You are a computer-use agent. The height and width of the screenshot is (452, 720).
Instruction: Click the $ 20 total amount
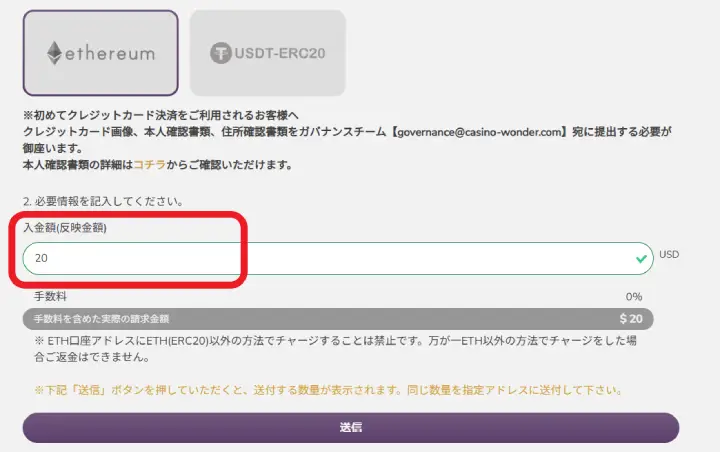(631, 318)
